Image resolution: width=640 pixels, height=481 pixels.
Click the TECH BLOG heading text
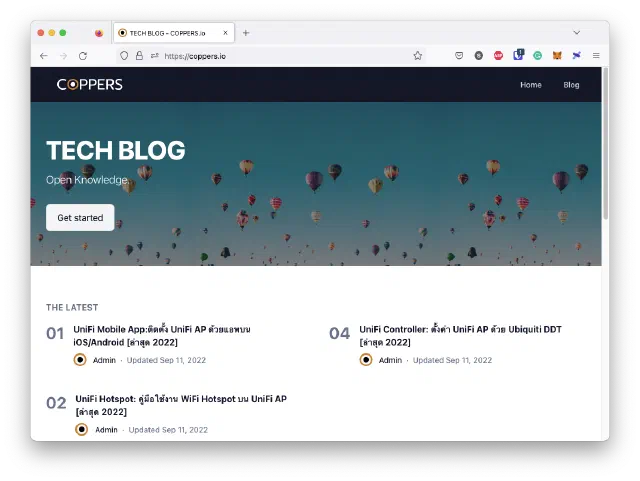click(x=116, y=150)
